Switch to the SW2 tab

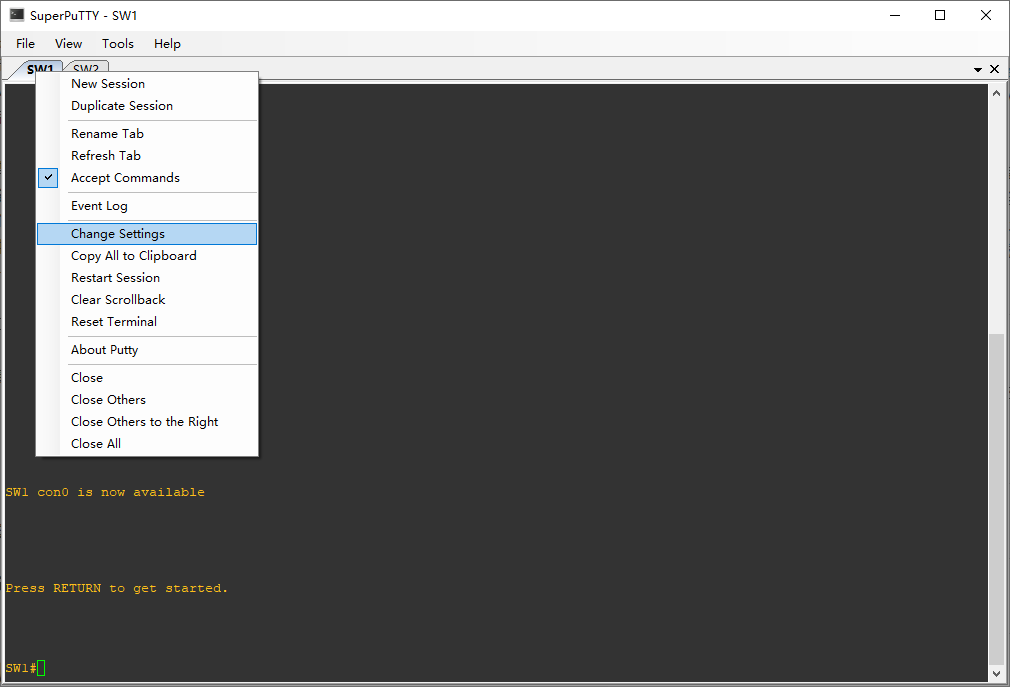(x=86, y=67)
